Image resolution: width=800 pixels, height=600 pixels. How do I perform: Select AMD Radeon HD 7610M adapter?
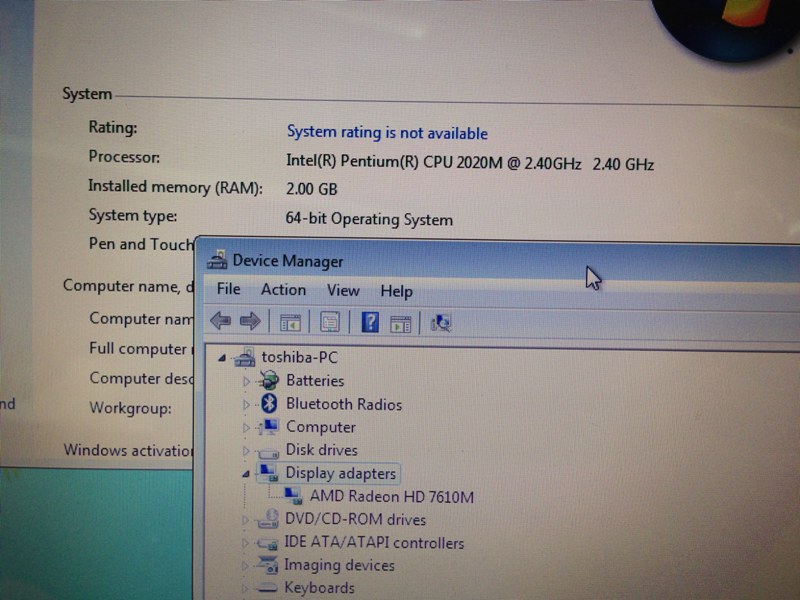coord(388,497)
